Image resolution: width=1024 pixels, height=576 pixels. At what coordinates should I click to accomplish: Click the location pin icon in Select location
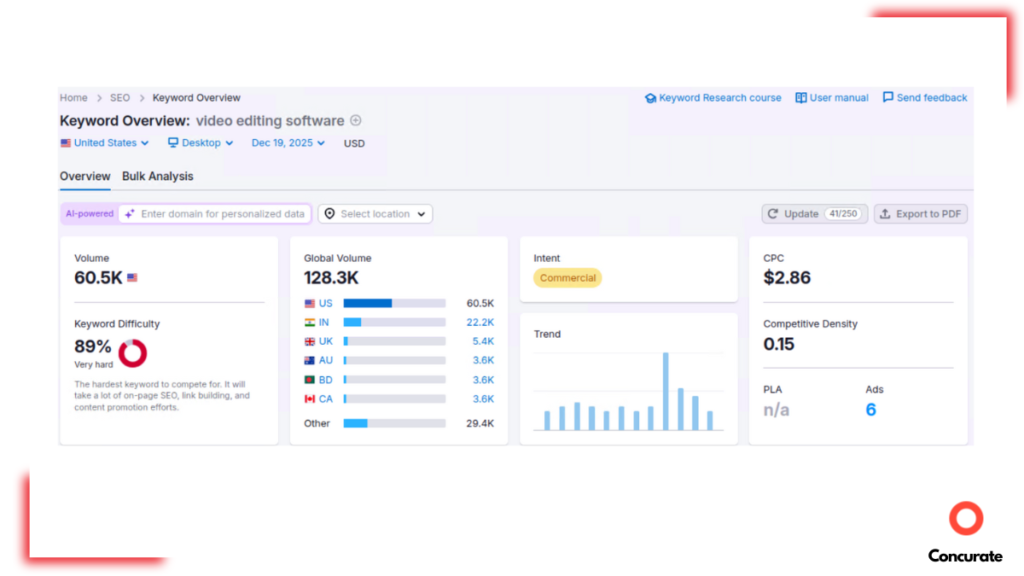[x=329, y=213]
